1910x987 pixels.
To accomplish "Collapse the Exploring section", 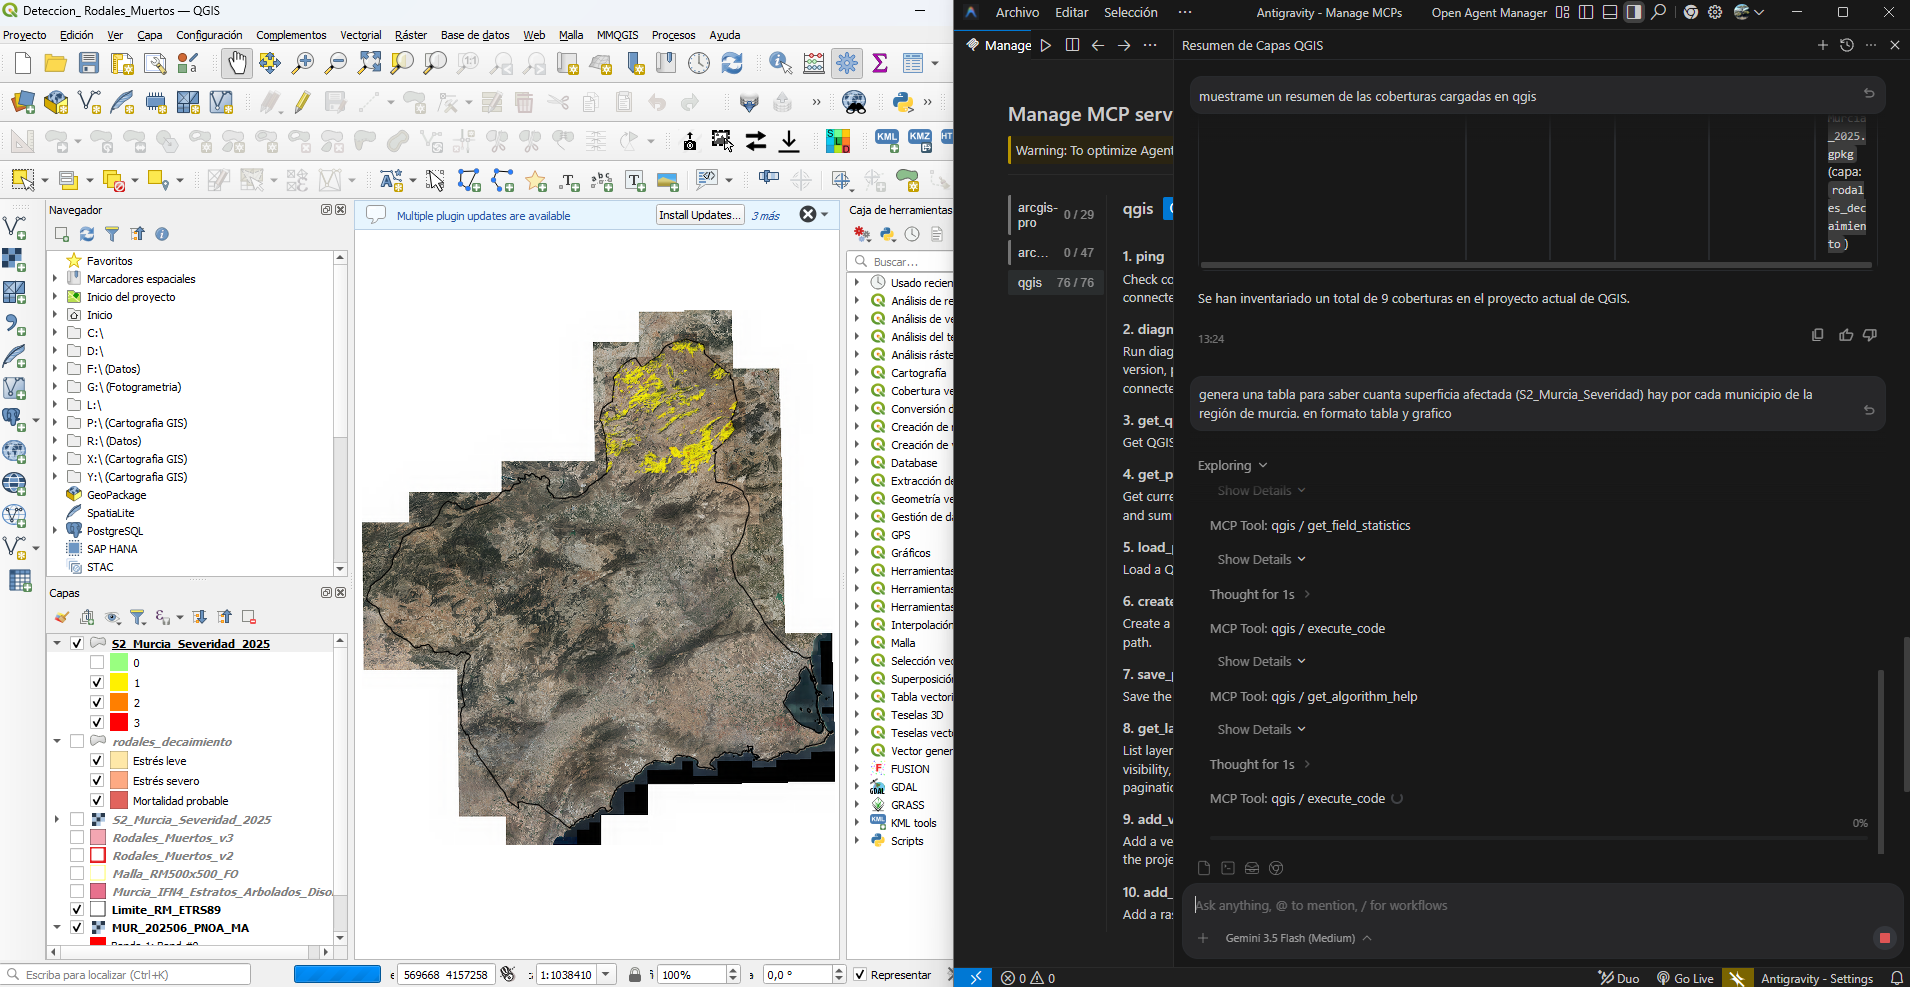I will [x=1232, y=465].
